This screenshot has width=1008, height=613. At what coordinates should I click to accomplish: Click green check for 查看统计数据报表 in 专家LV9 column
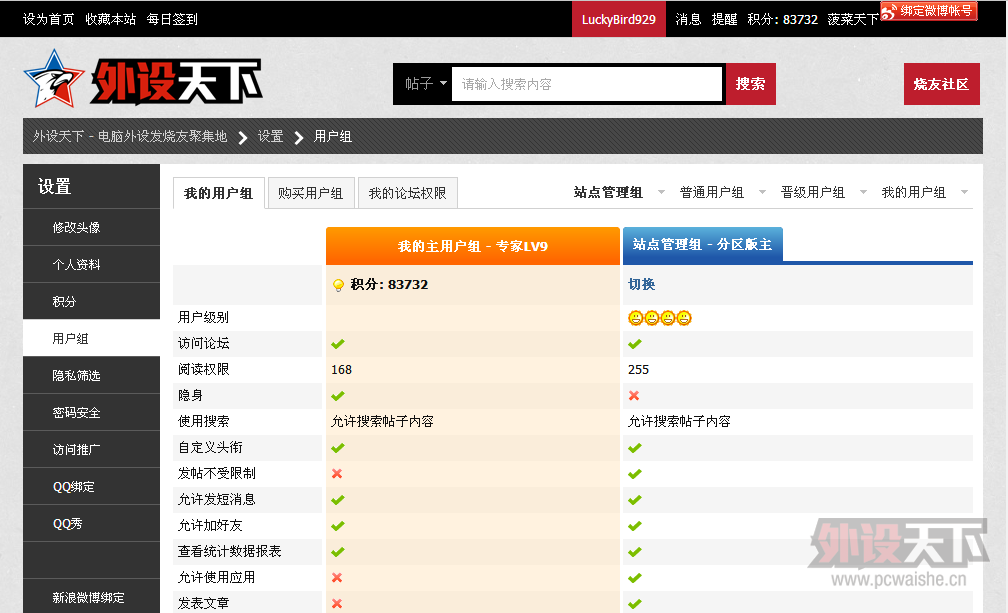(x=338, y=552)
